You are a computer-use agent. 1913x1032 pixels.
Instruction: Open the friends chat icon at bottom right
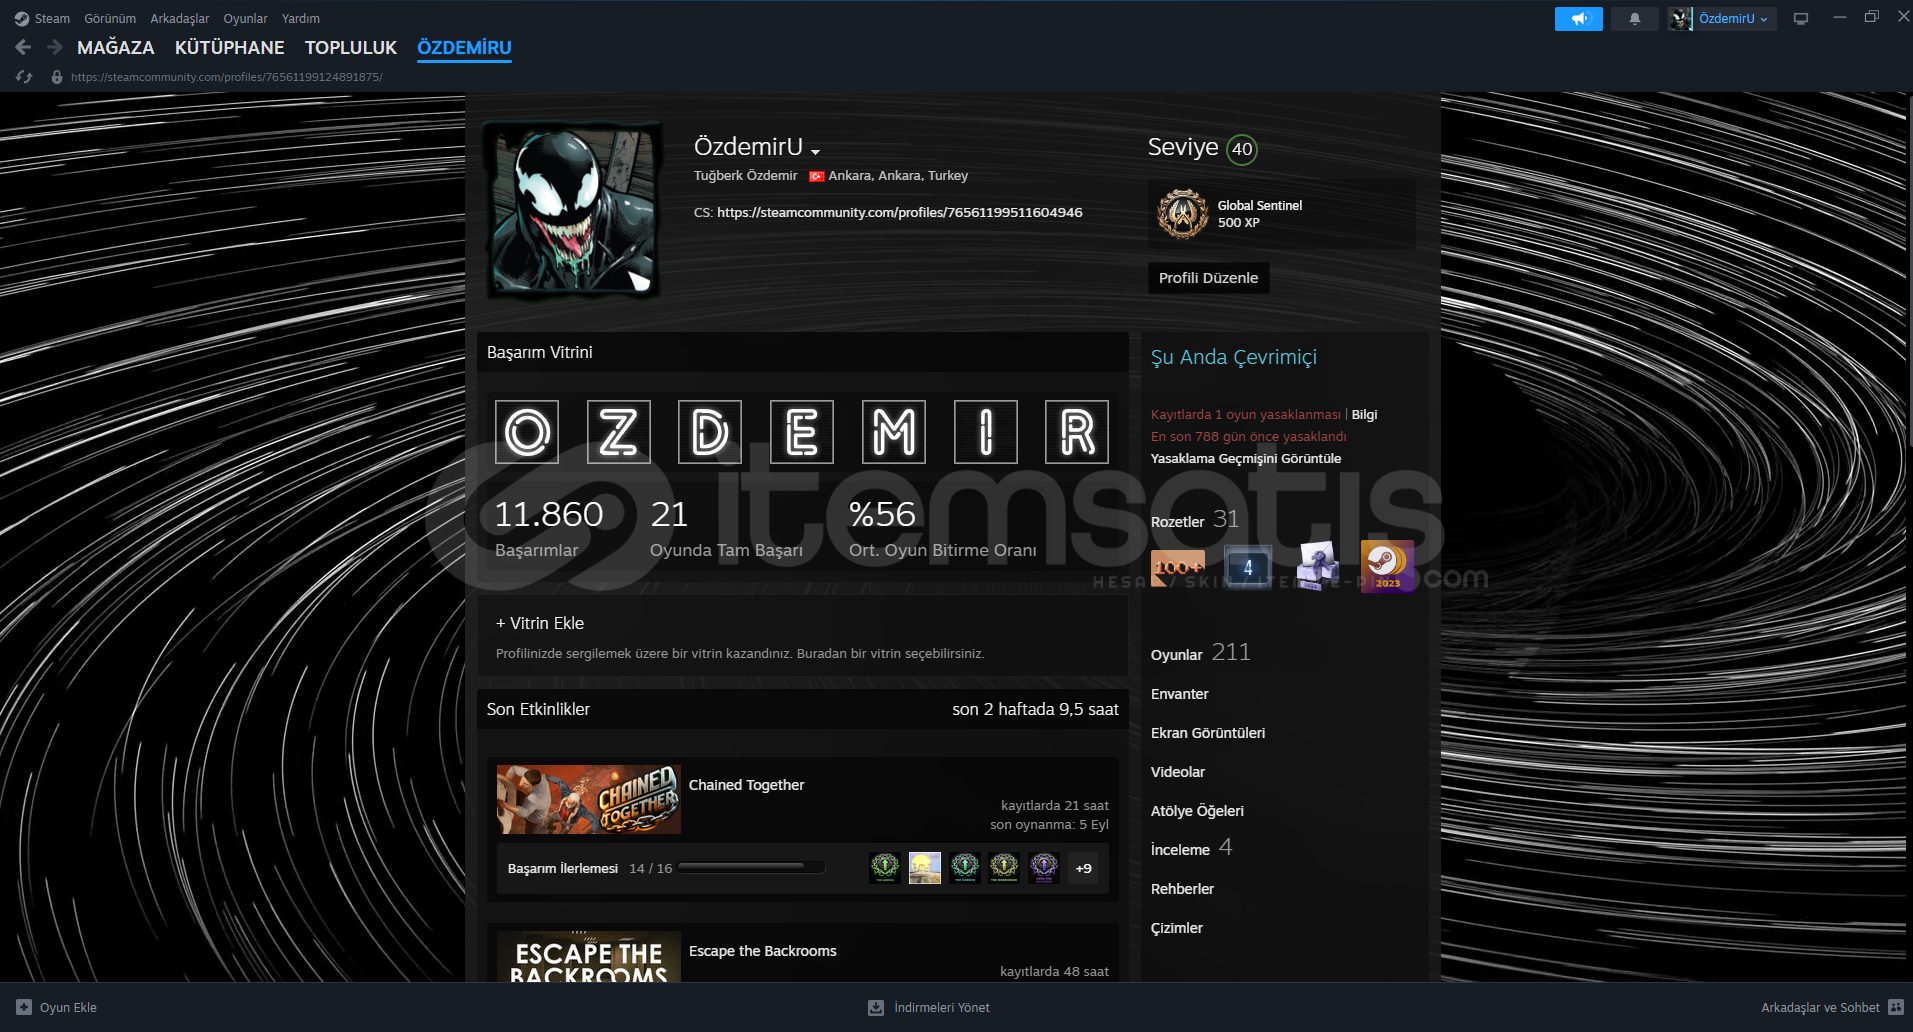pyautogui.click(x=1896, y=1007)
